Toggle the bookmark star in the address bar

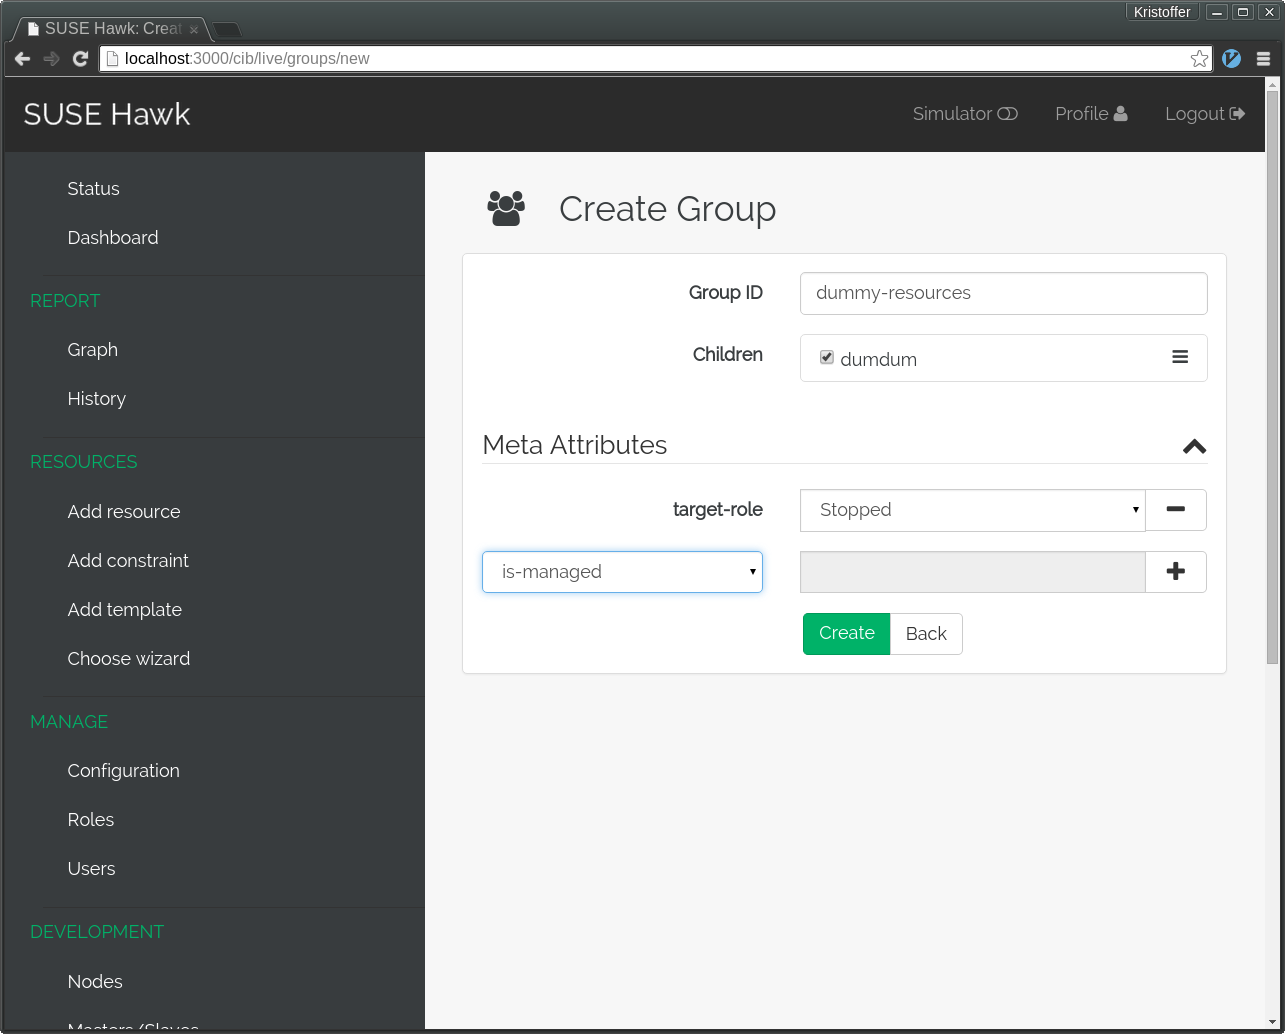point(1199,58)
